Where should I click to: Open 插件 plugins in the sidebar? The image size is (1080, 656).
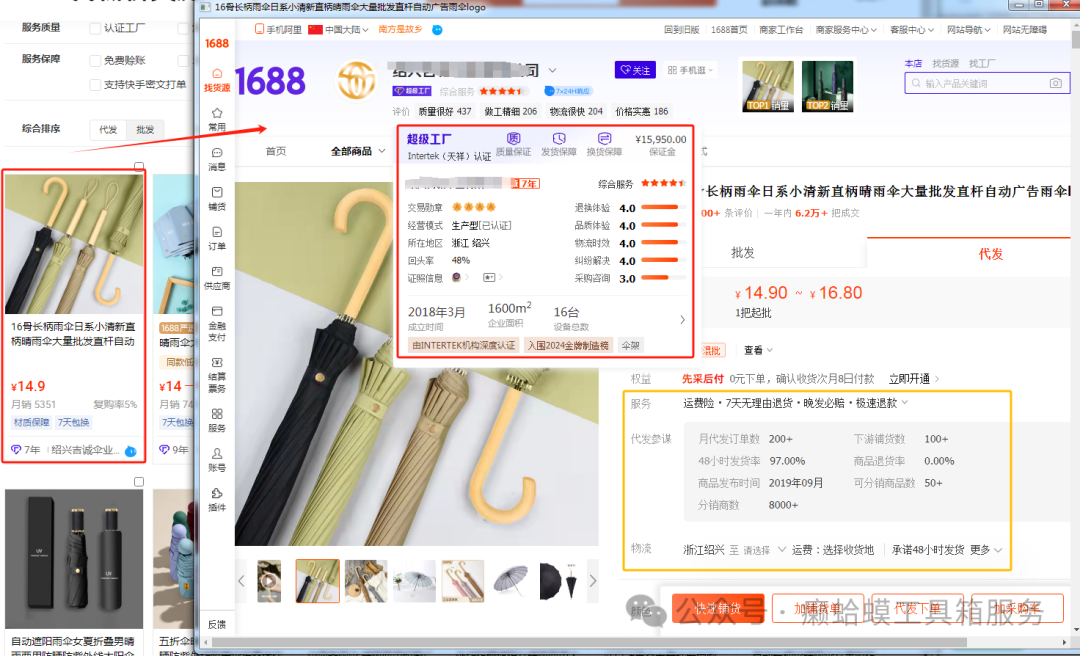coord(217,500)
